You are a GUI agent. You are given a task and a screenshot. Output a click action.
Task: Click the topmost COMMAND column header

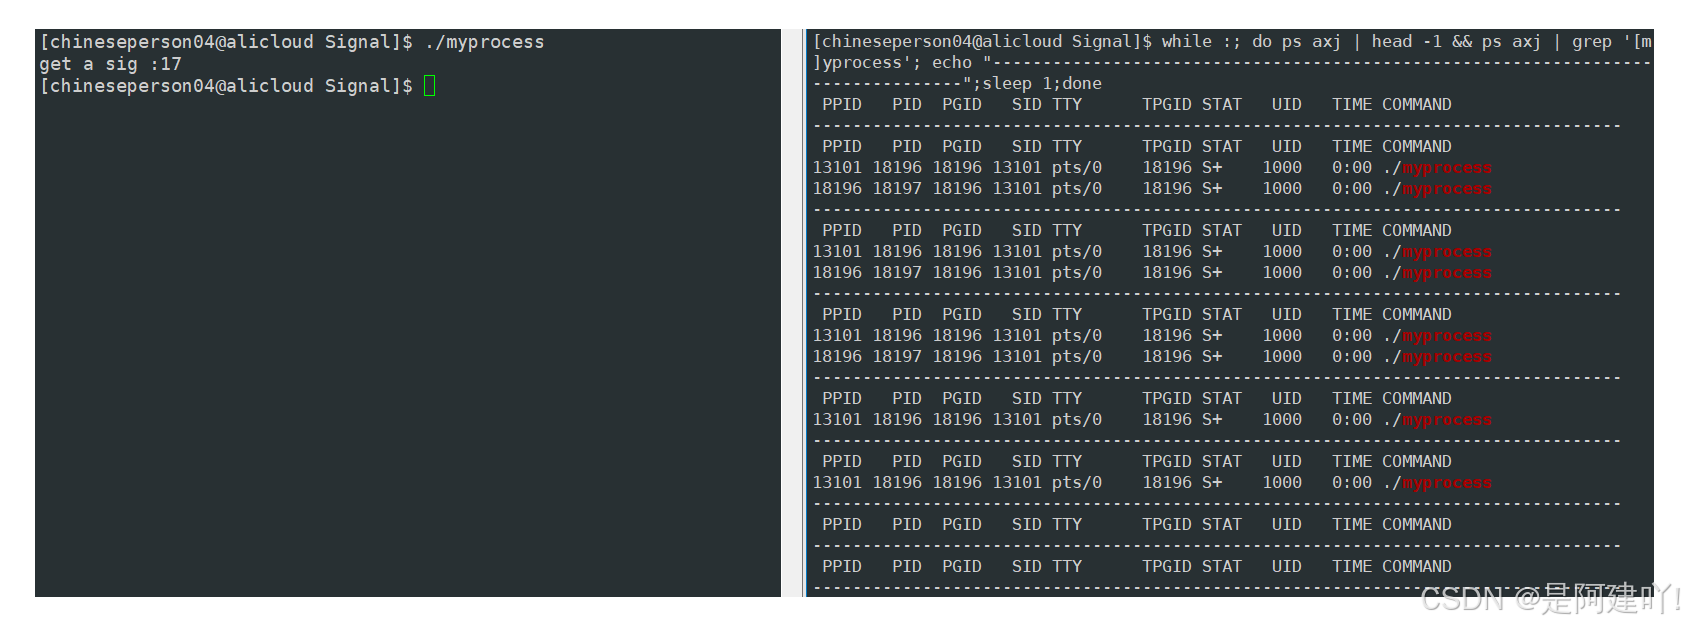tap(1416, 105)
